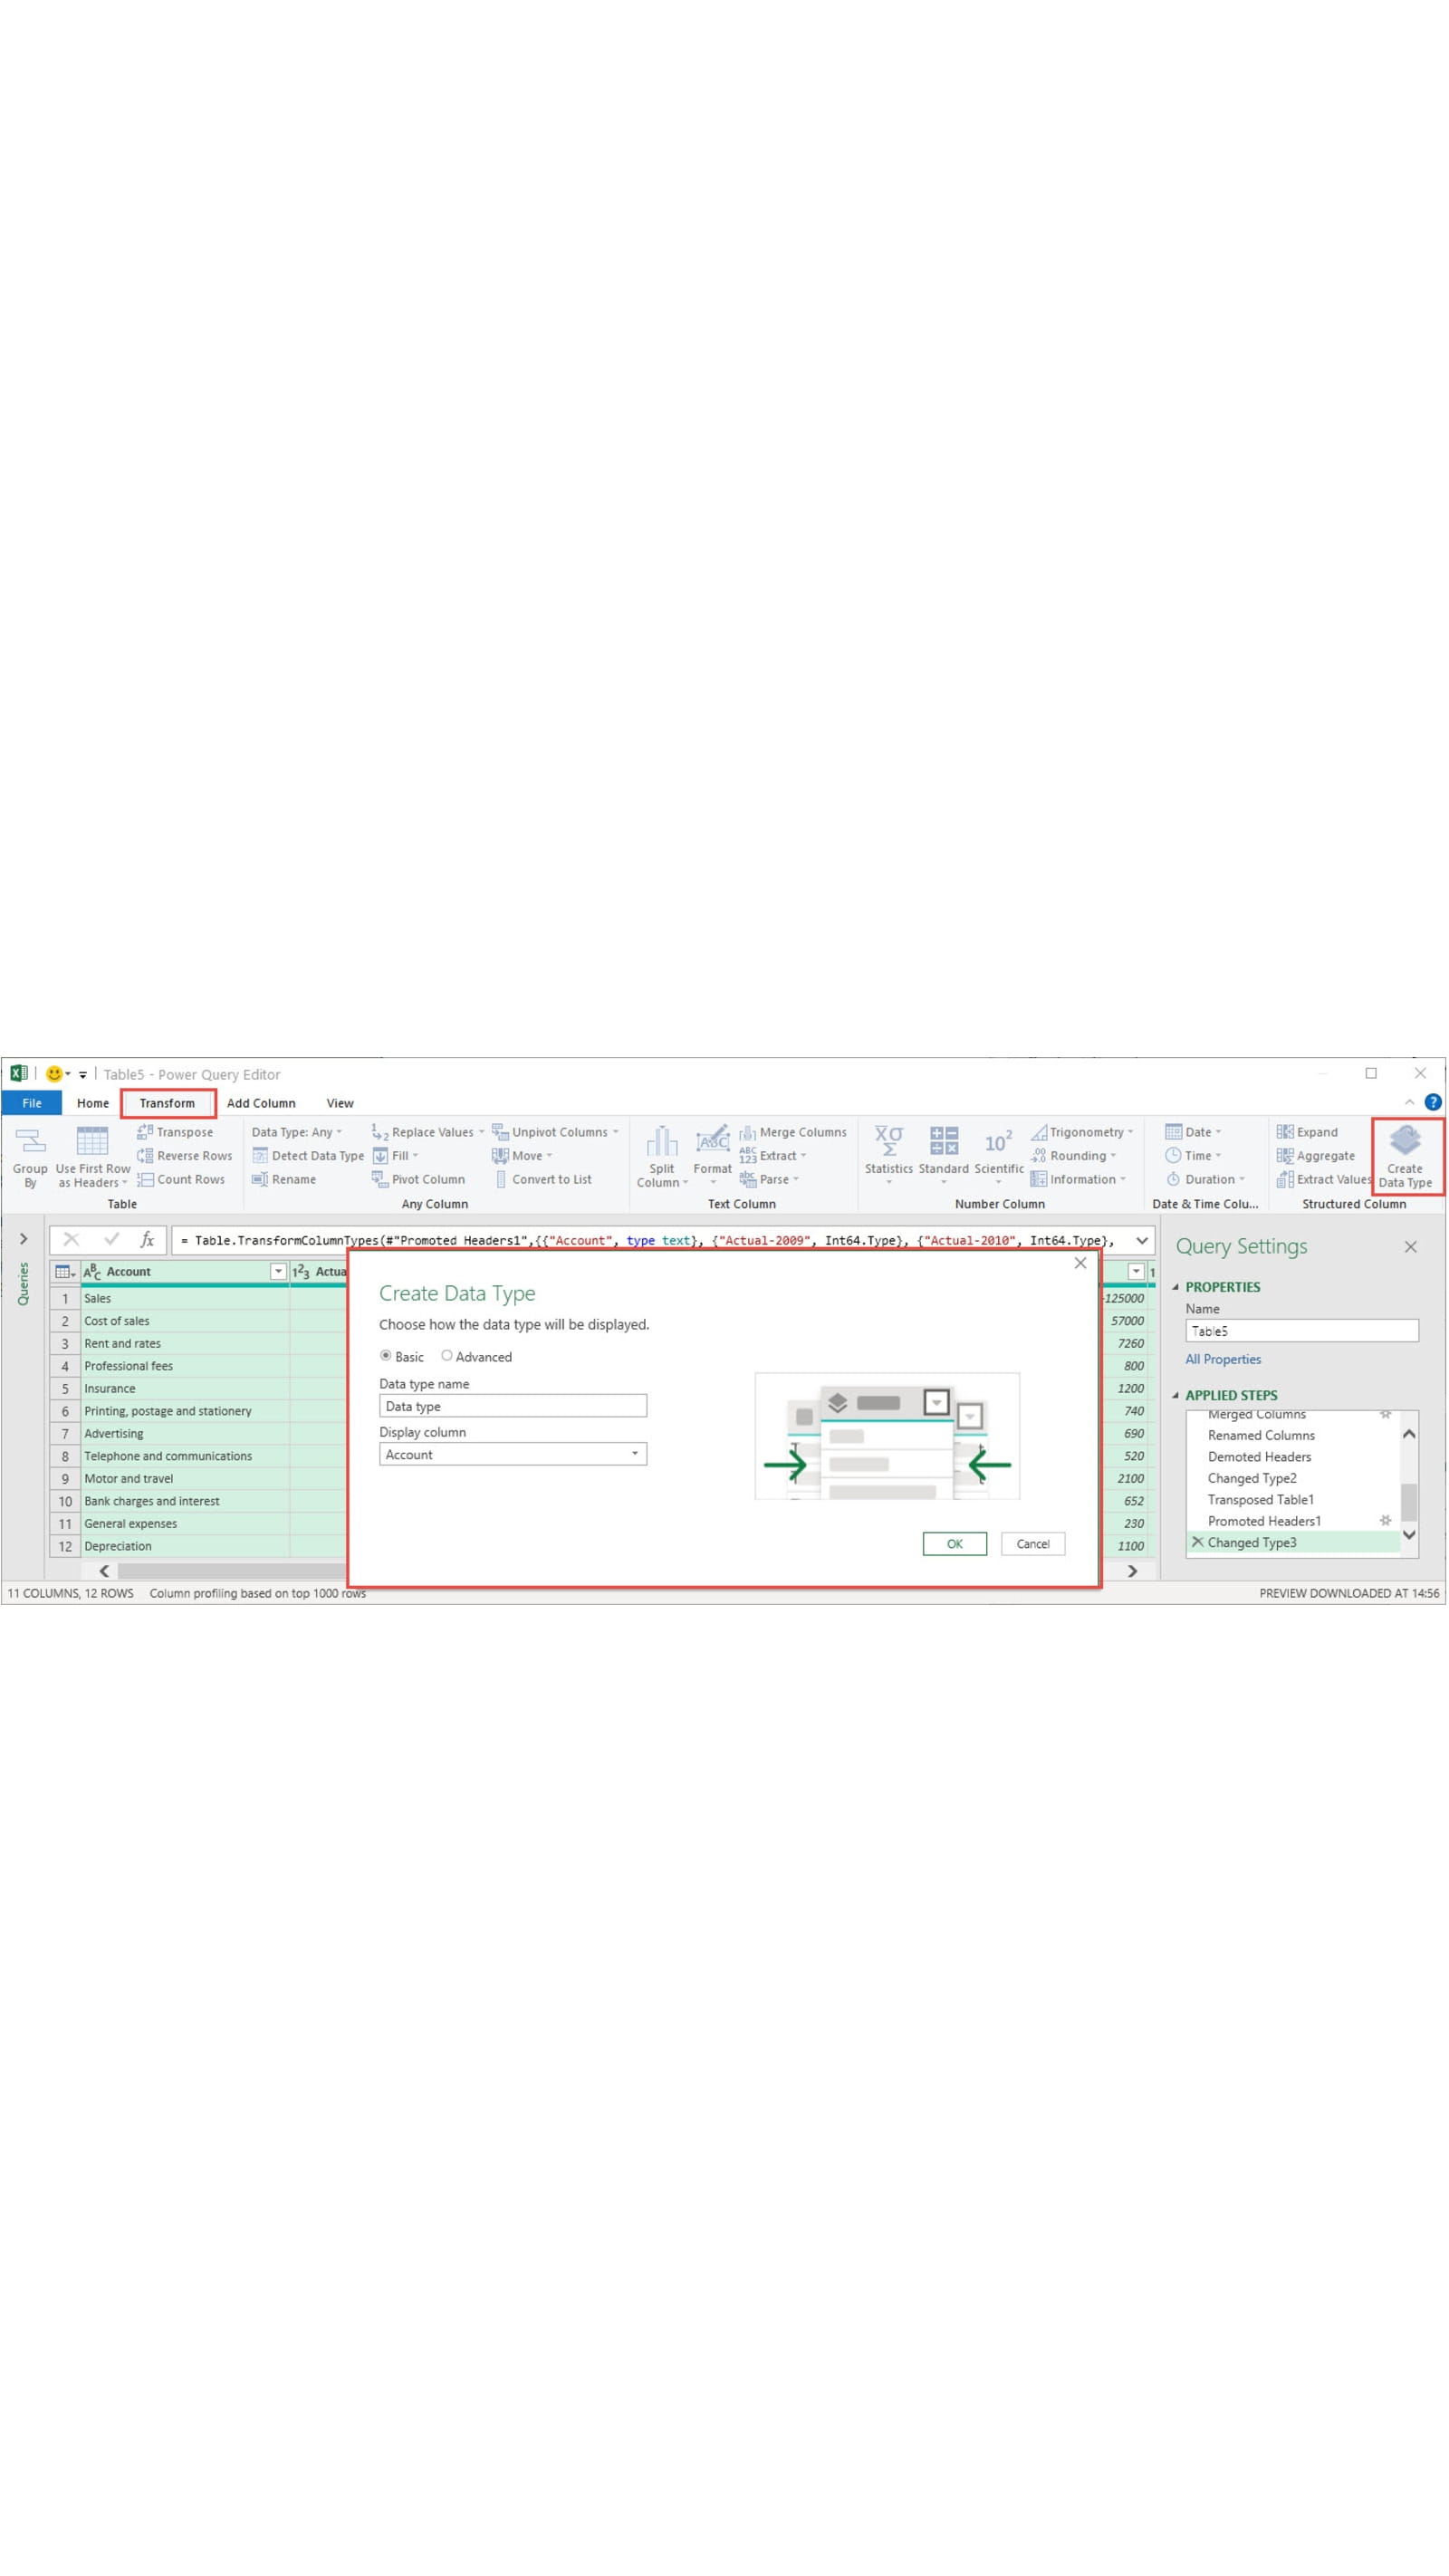Click the Data type name field
This screenshot has height=2576, width=1449.
[x=512, y=1406]
